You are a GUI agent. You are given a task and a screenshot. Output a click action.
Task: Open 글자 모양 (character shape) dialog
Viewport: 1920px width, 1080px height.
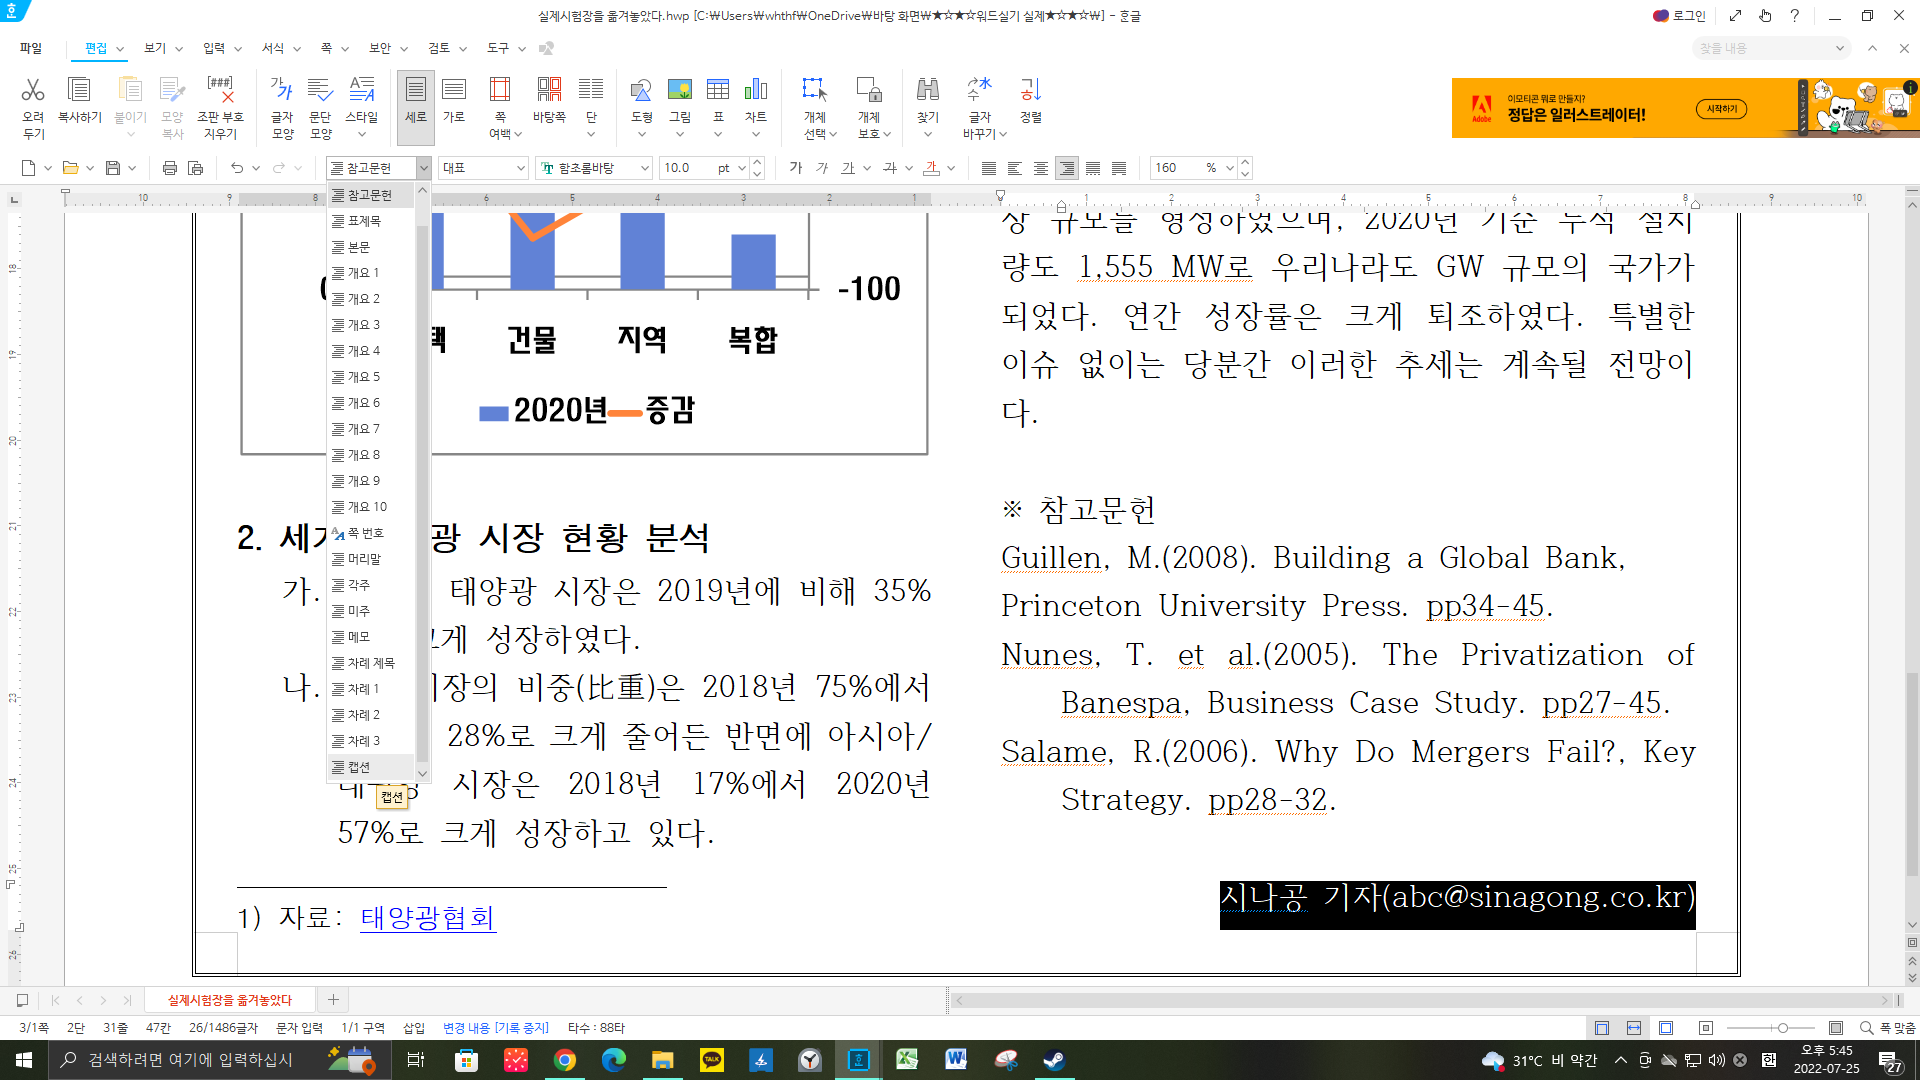pos(282,90)
